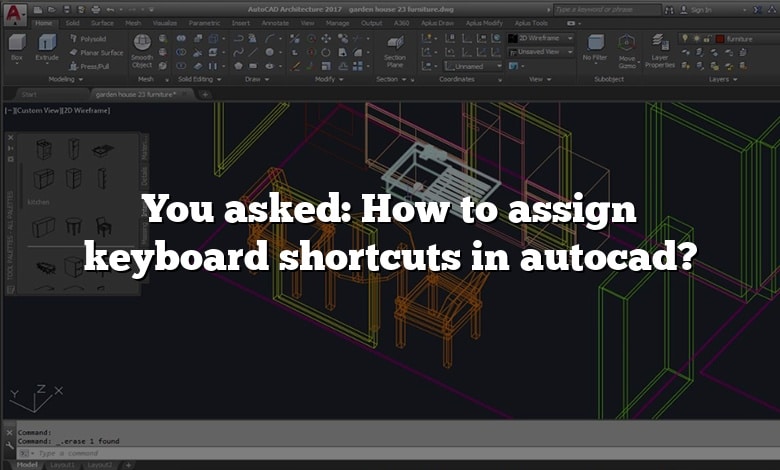
Task: Click the Undo arrow in quick access toolbar
Action: click(110, 9)
